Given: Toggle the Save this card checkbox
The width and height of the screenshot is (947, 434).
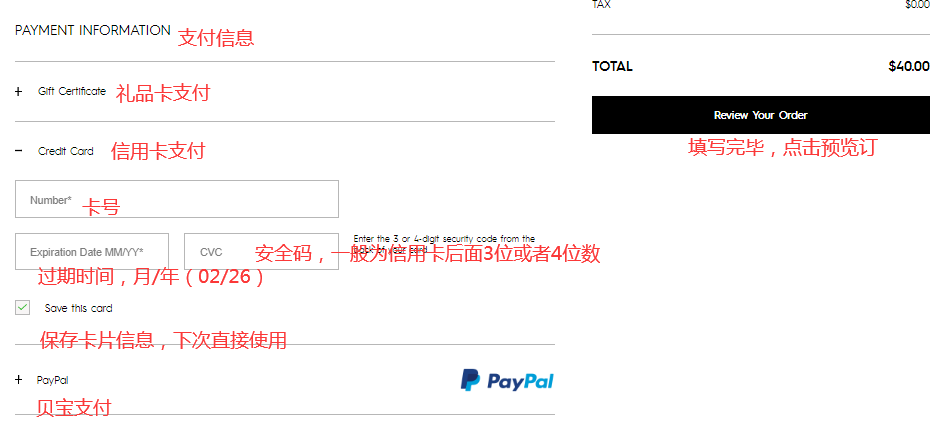Looking at the screenshot, I should (22, 308).
